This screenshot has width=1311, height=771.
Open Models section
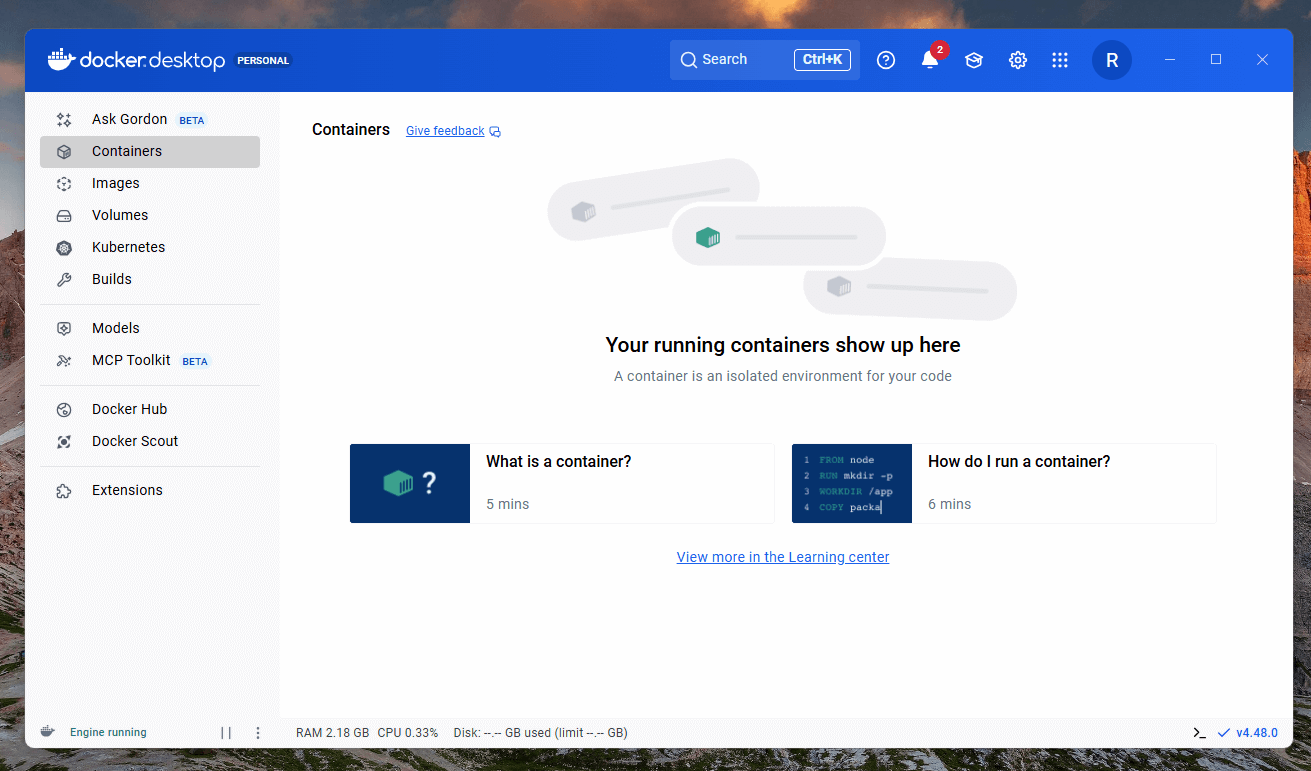coord(150,328)
